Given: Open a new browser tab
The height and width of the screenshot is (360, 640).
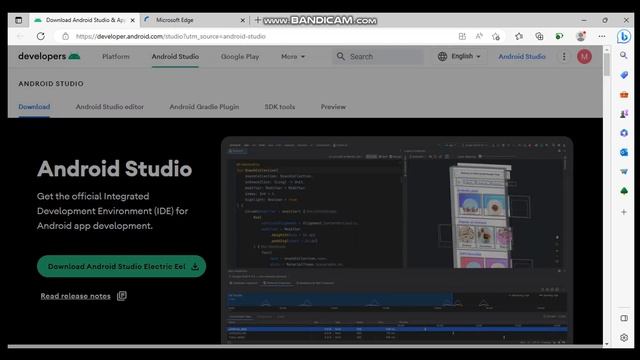Looking at the screenshot, I should click(257, 20).
